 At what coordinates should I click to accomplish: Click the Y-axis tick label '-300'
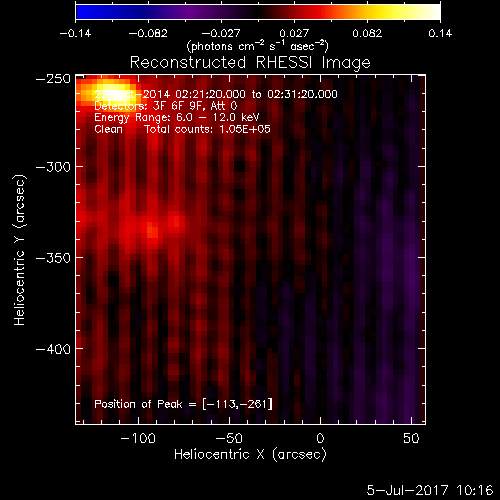pyautogui.click(x=53, y=167)
